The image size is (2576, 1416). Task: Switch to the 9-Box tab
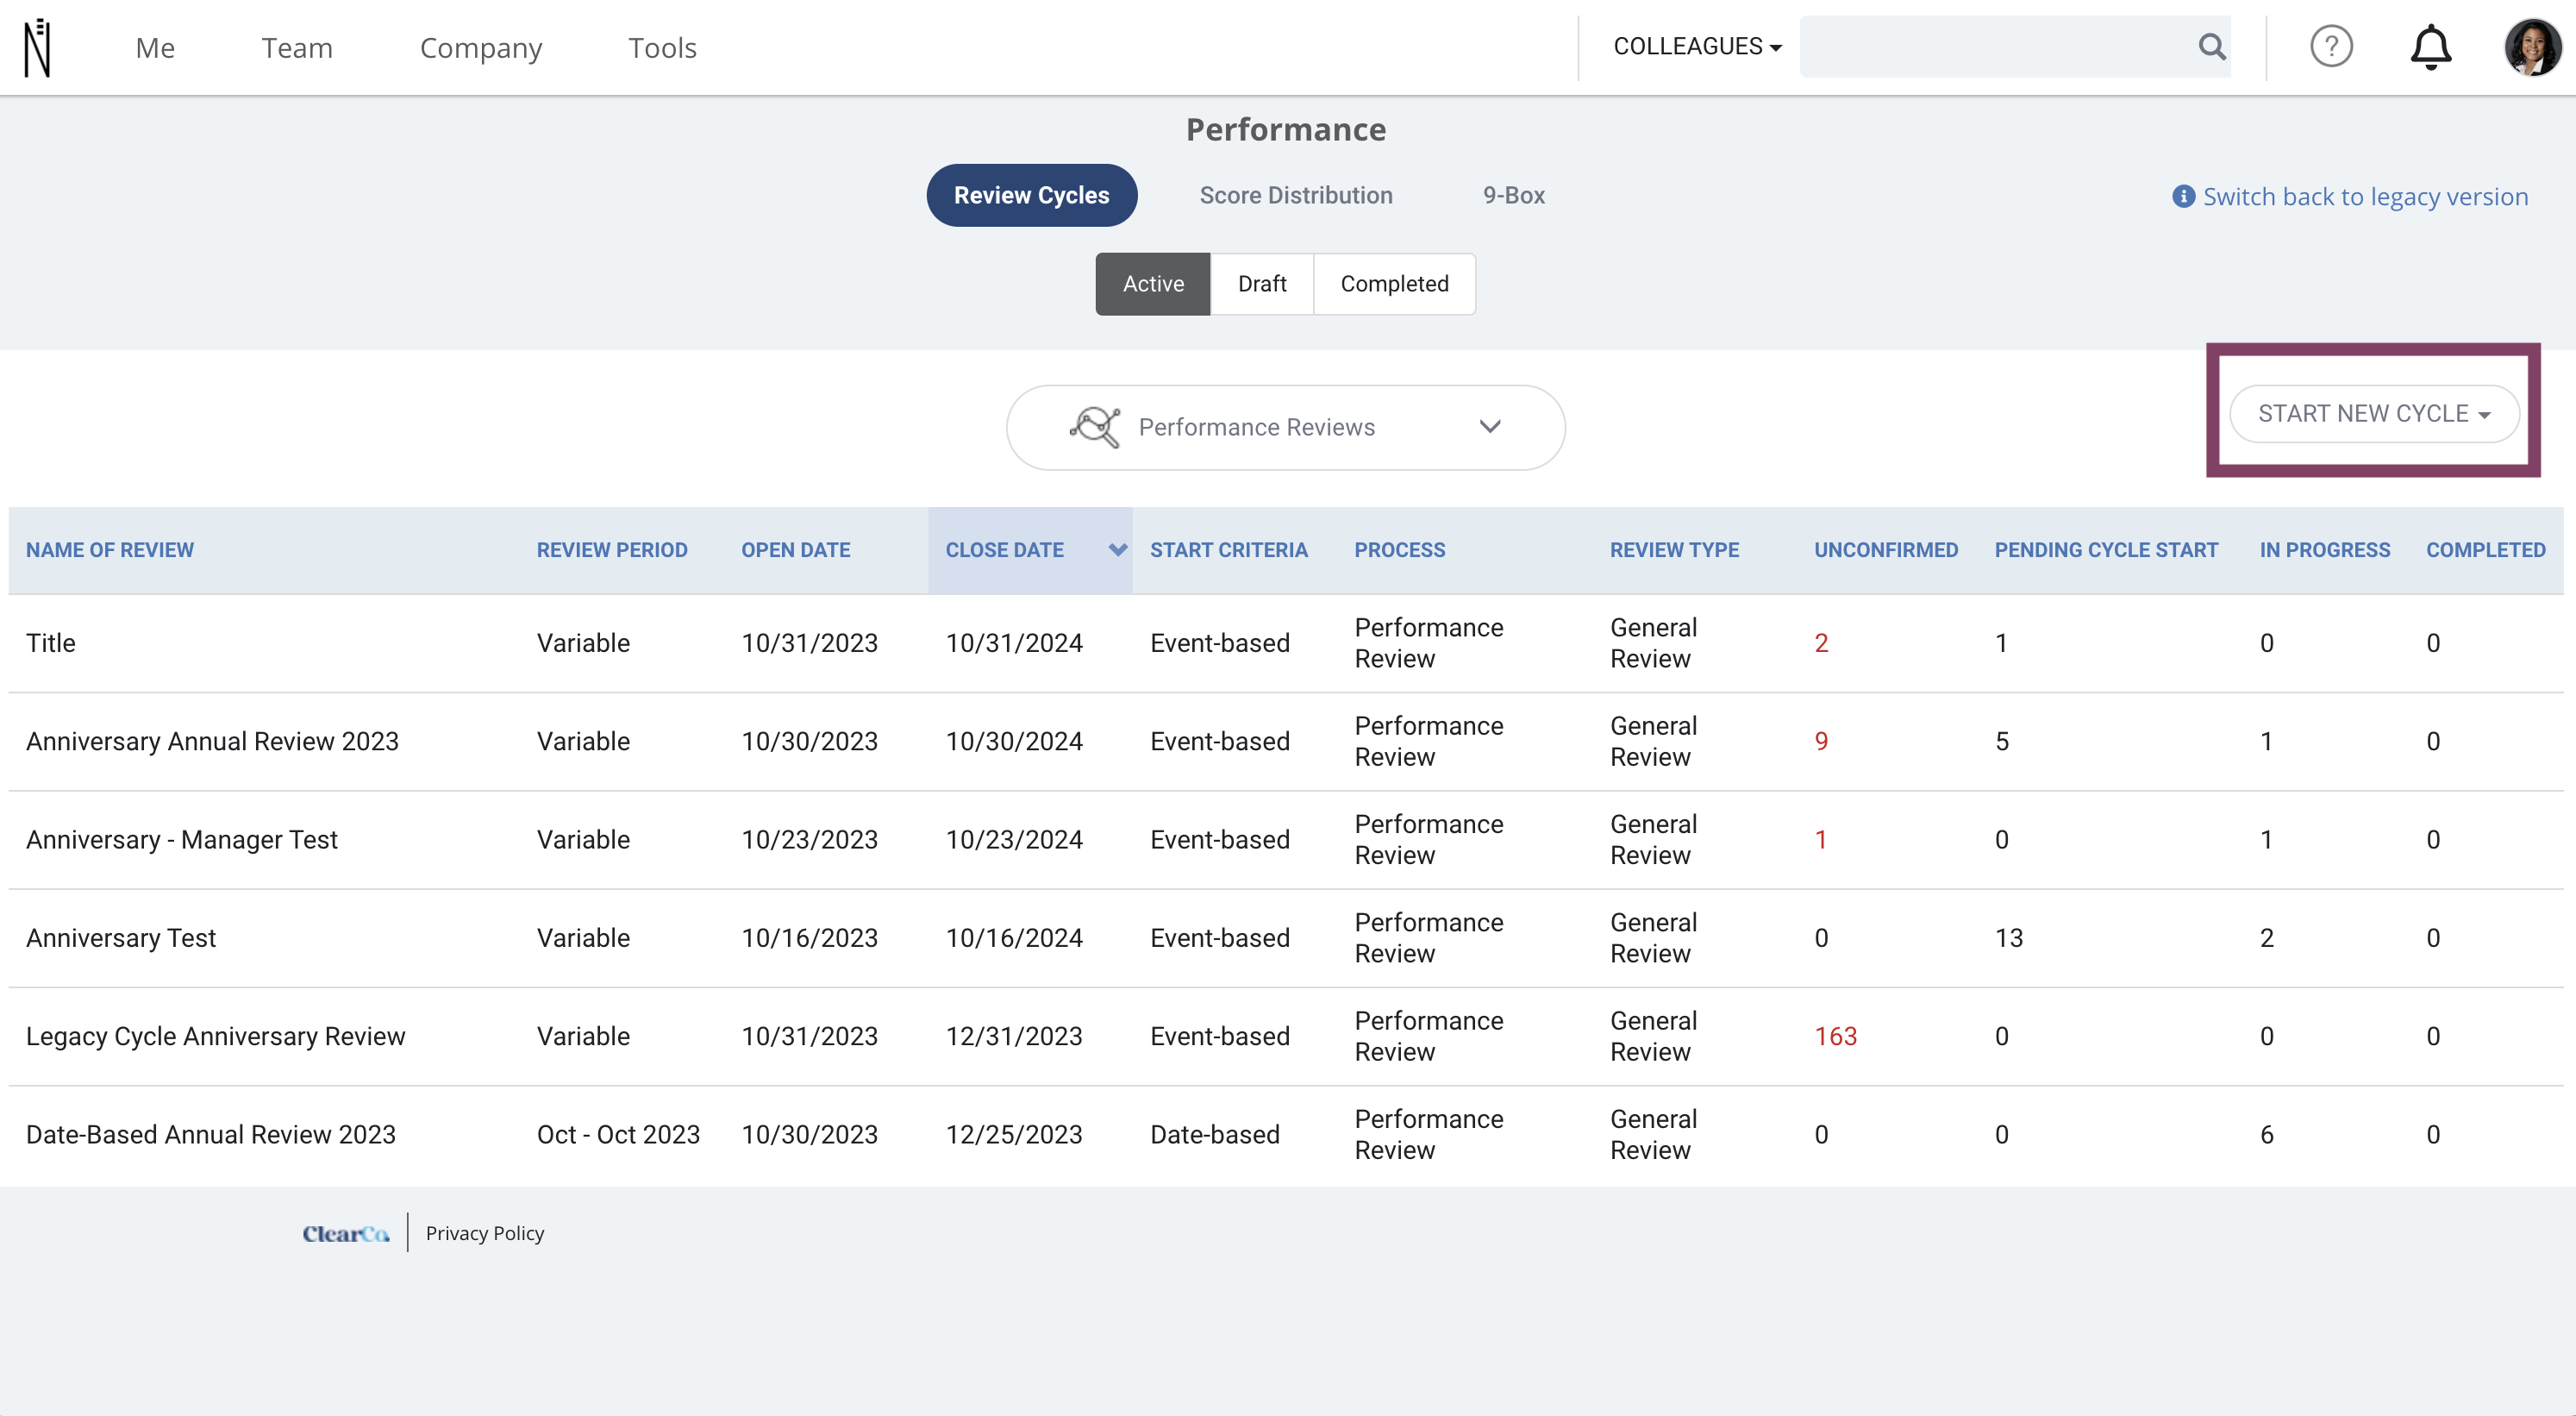[1514, 195]
